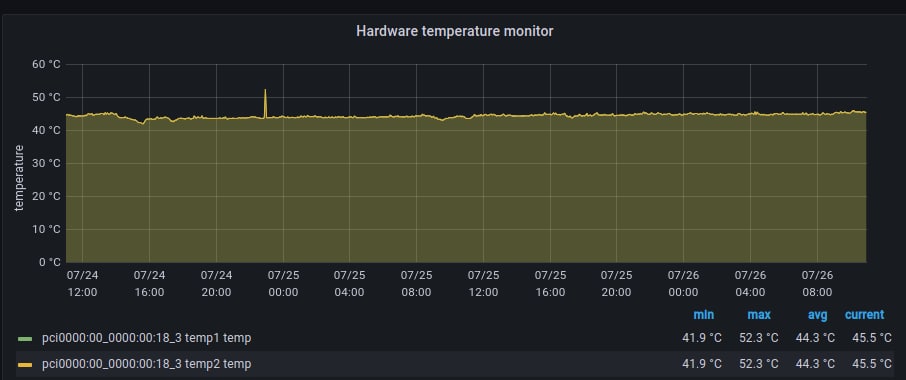The height and width of the screenshot is (380, 906).
Task: Click the 60 °C y-axis label
Action: [46, 64]
